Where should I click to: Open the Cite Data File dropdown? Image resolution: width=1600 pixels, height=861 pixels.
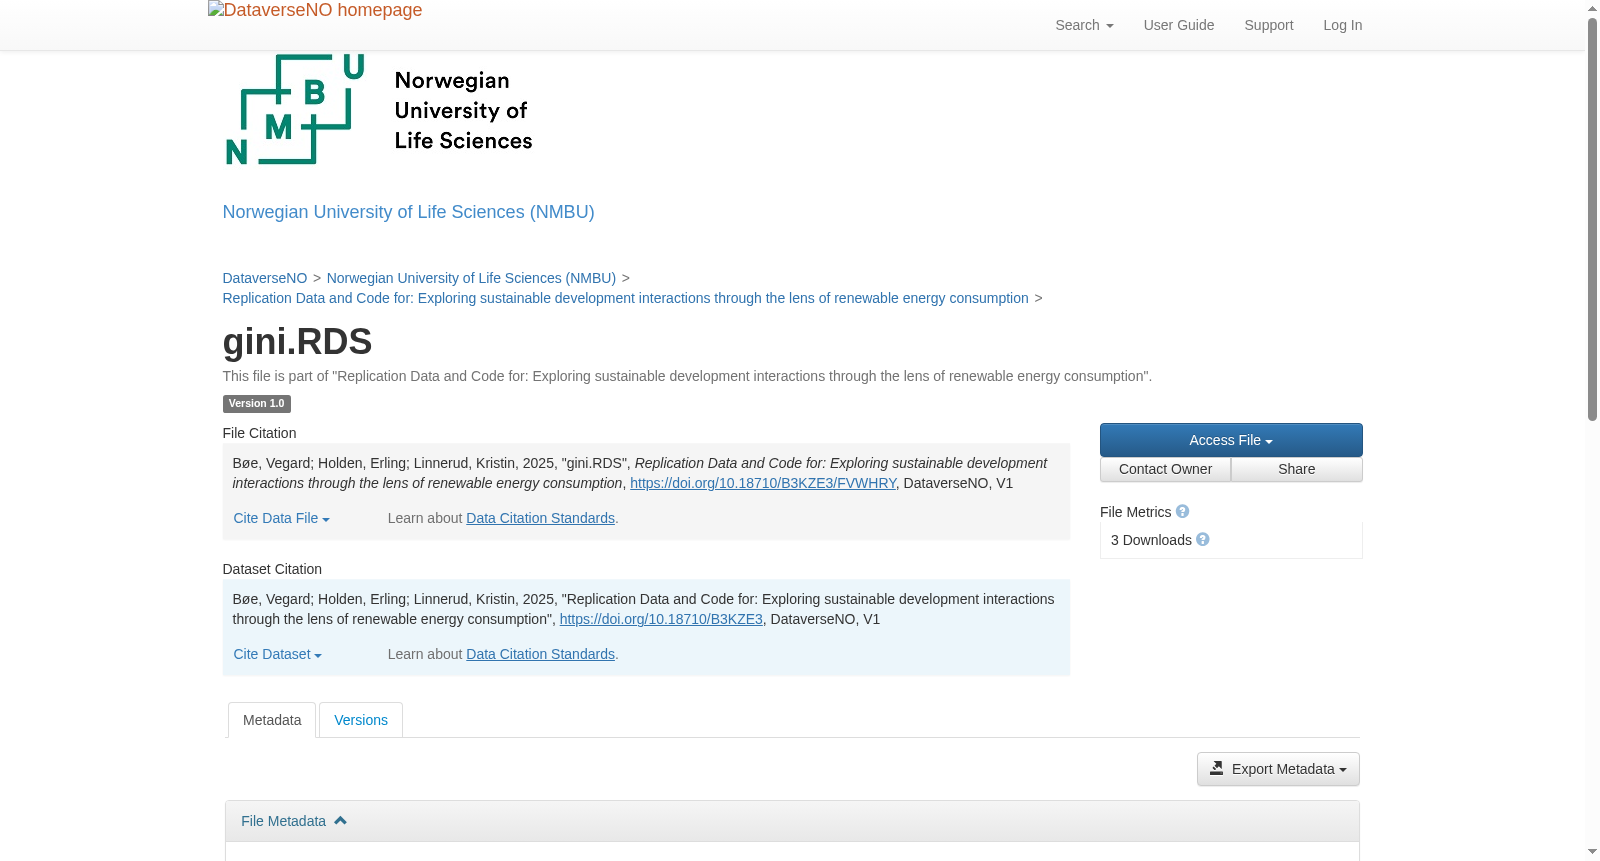[x=281, y=518]
